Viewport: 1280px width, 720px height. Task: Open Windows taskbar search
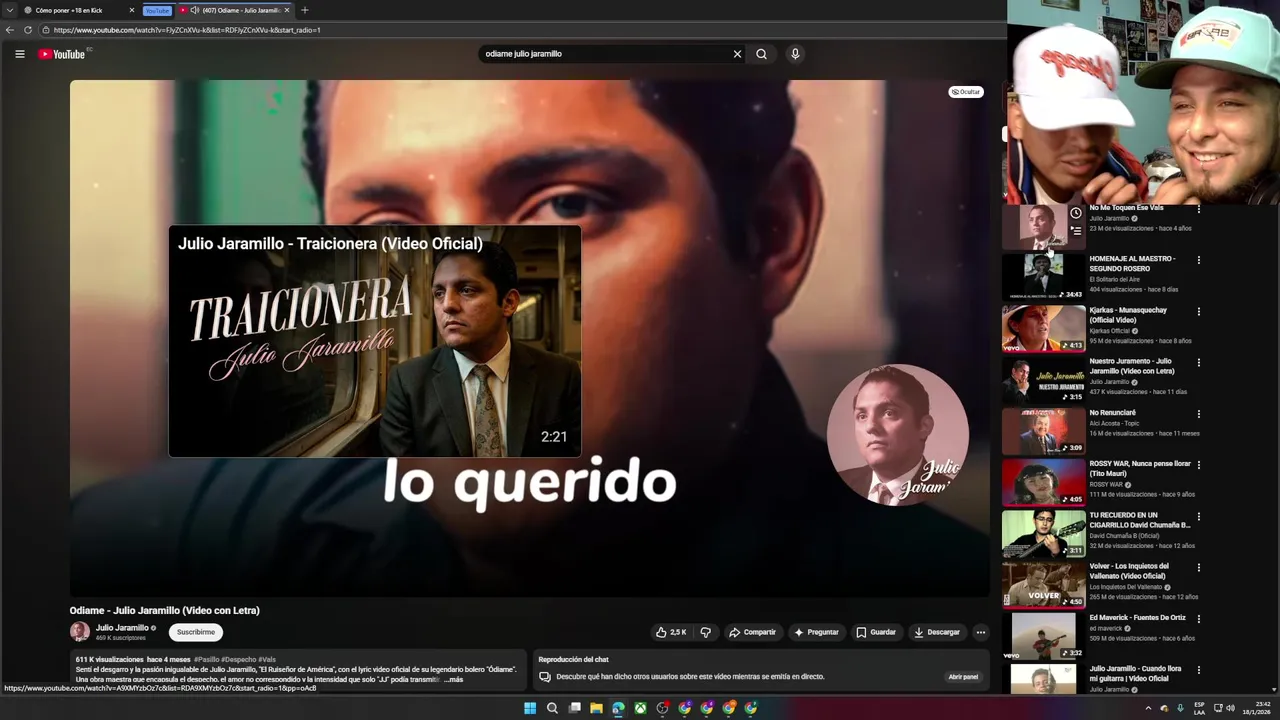click(552, 708)
